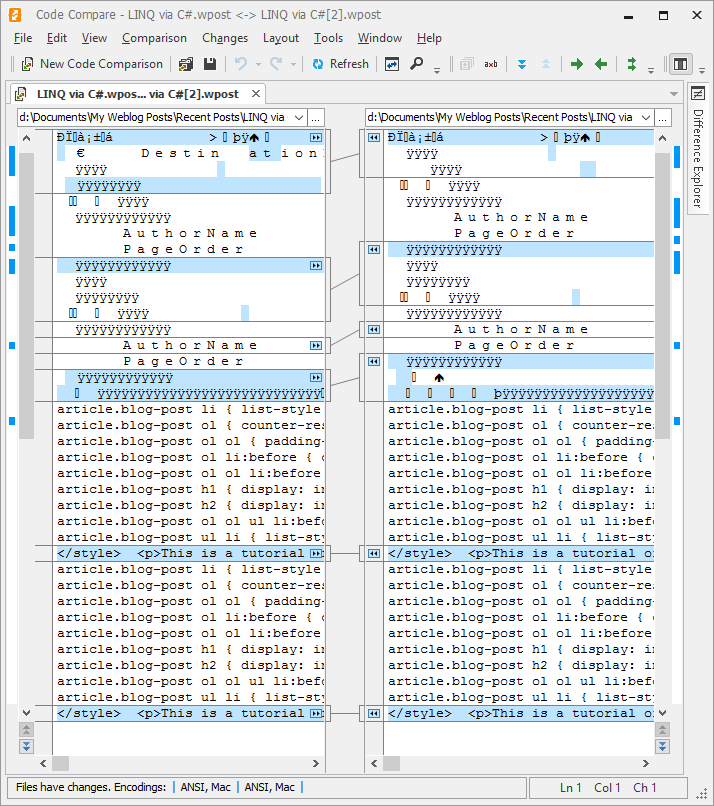
Task: Toggle the side-by-side layout button
Action: click(x=681, y=64)
